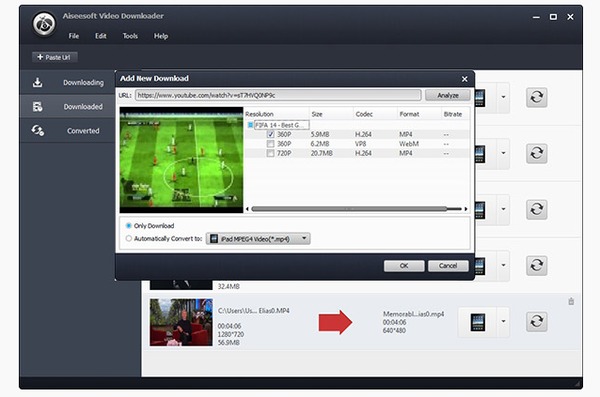Click the Ellen show video thumbnail
The width and height of the screenshot is (600, 397).
coord(181,322)
